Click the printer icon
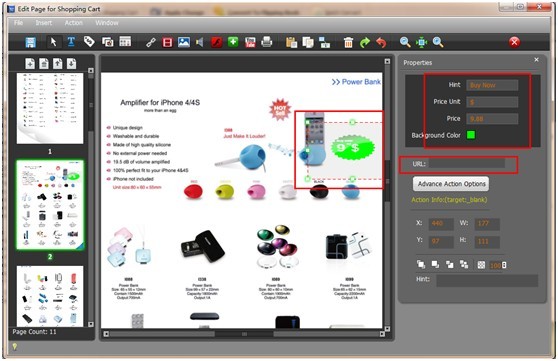The width and height of the screenshot is (558, 361). click(x=267, y=42)
